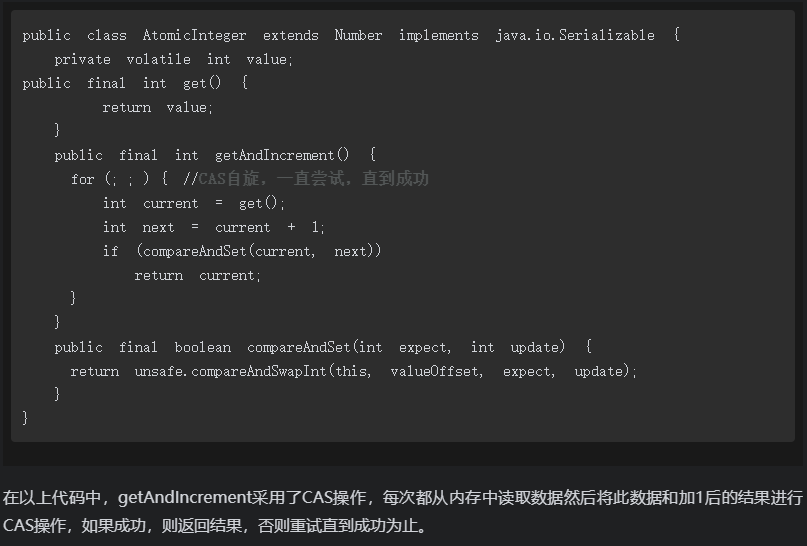This screenshot has height=546, width=807.
Task: Click 'int next = current + 1;' line
Action: pyautogui.click(x=214, y=227)
